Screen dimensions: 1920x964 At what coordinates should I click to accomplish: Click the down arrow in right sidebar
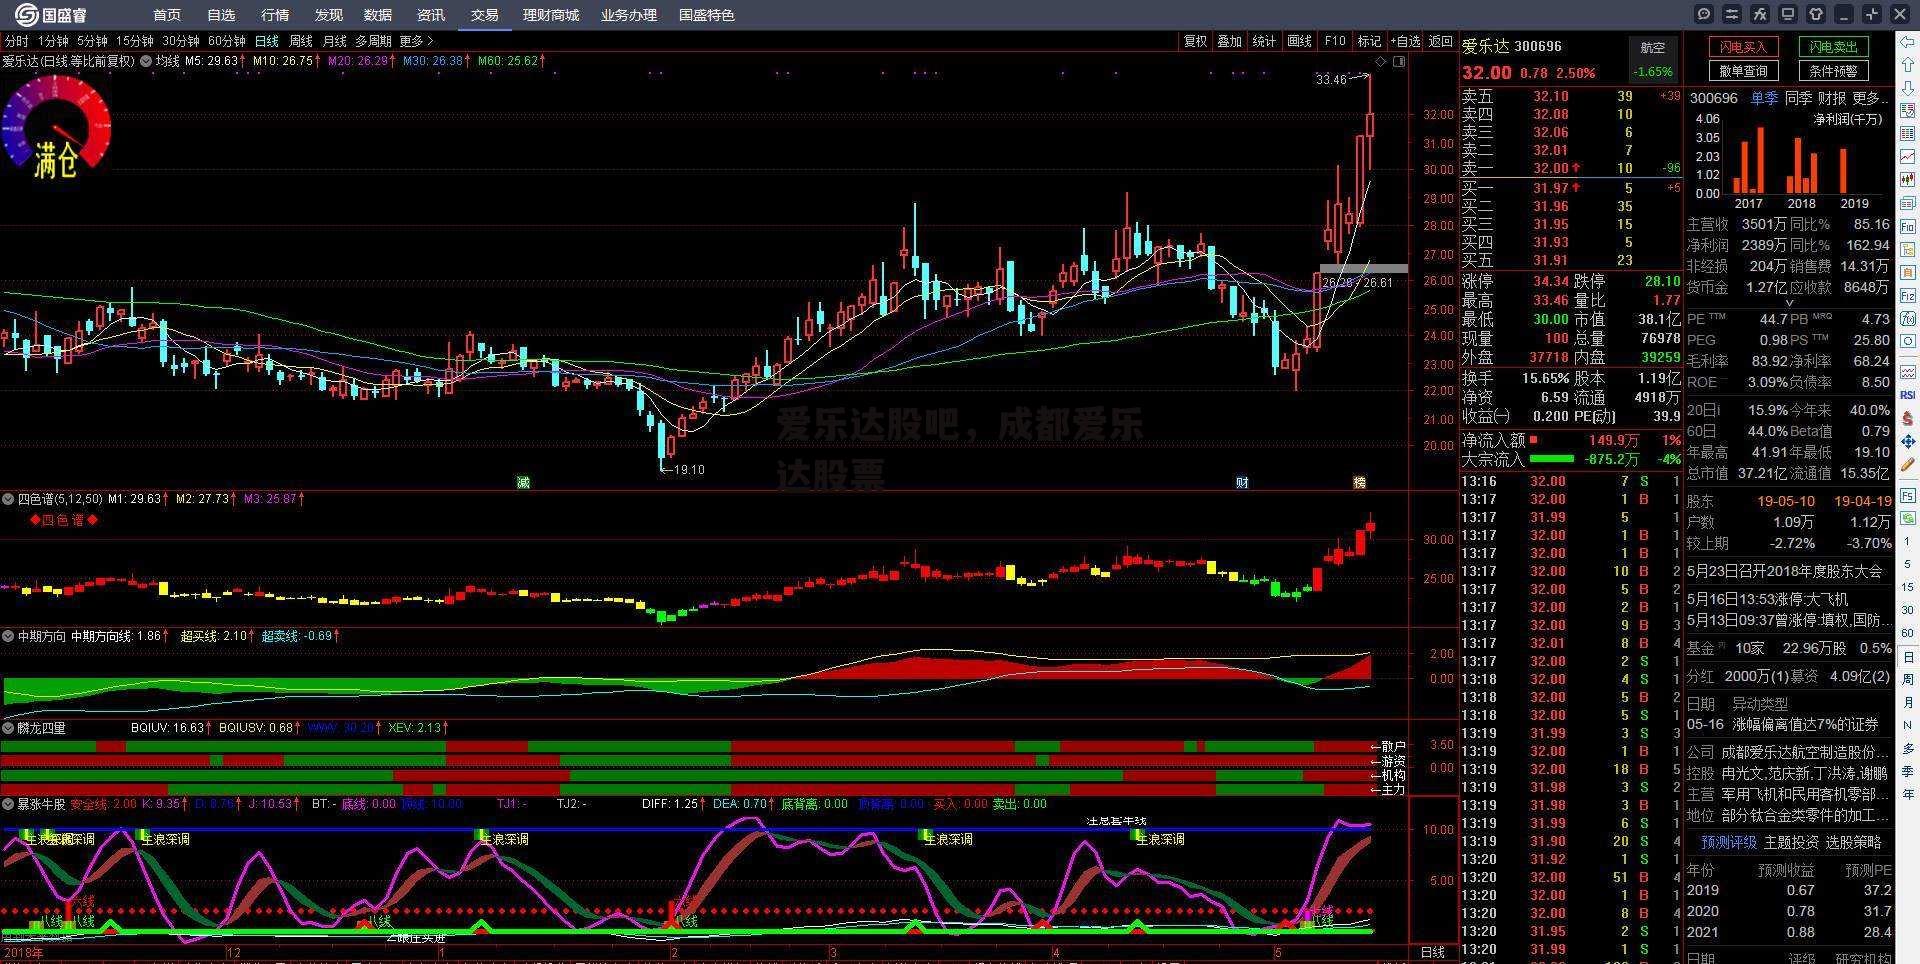click(x=1908, y=90)
